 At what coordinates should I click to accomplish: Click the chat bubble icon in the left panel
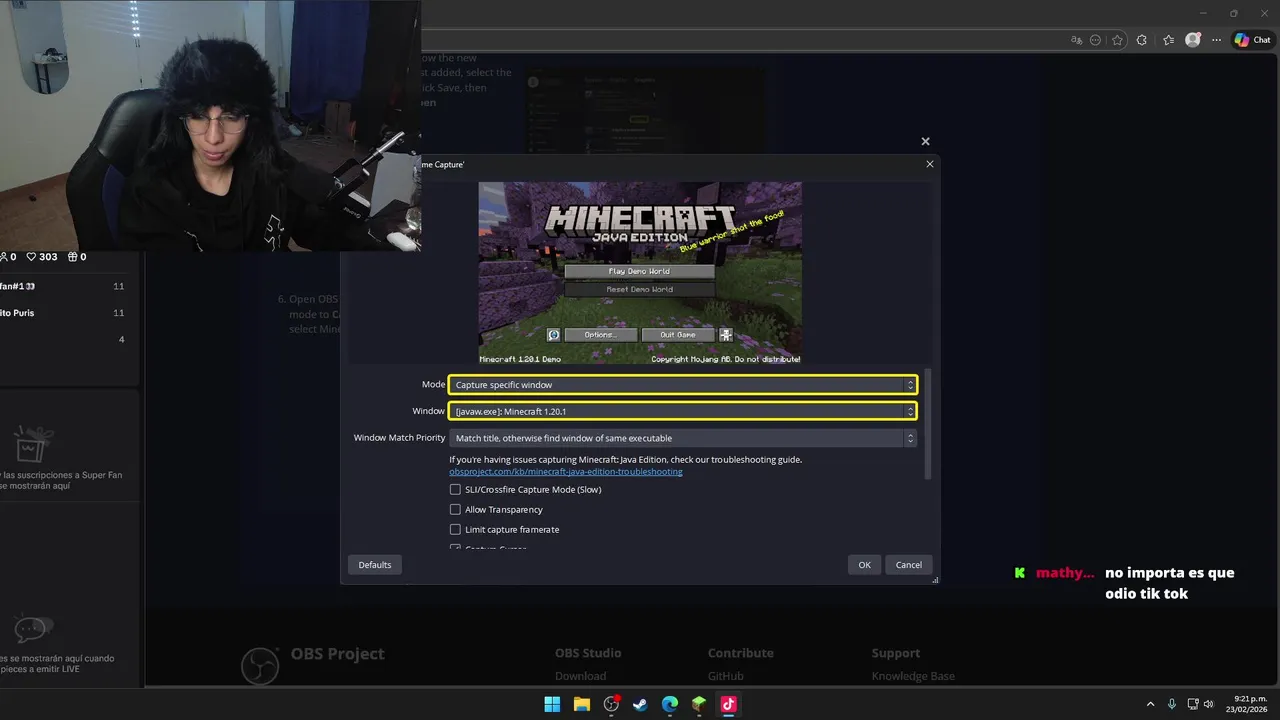(33, 629)
